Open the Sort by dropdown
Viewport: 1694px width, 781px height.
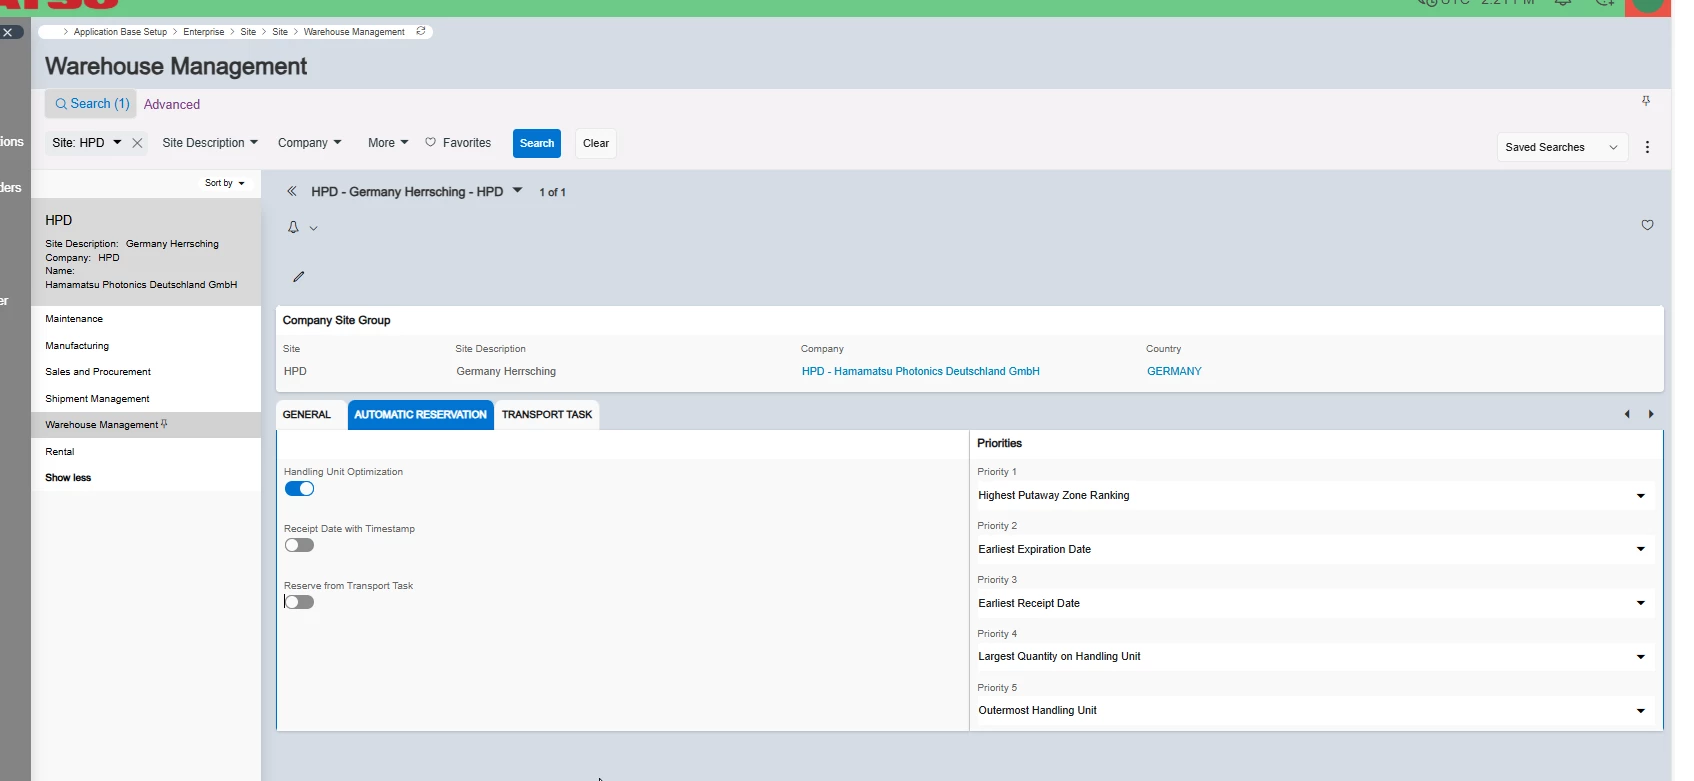point(225,183)
